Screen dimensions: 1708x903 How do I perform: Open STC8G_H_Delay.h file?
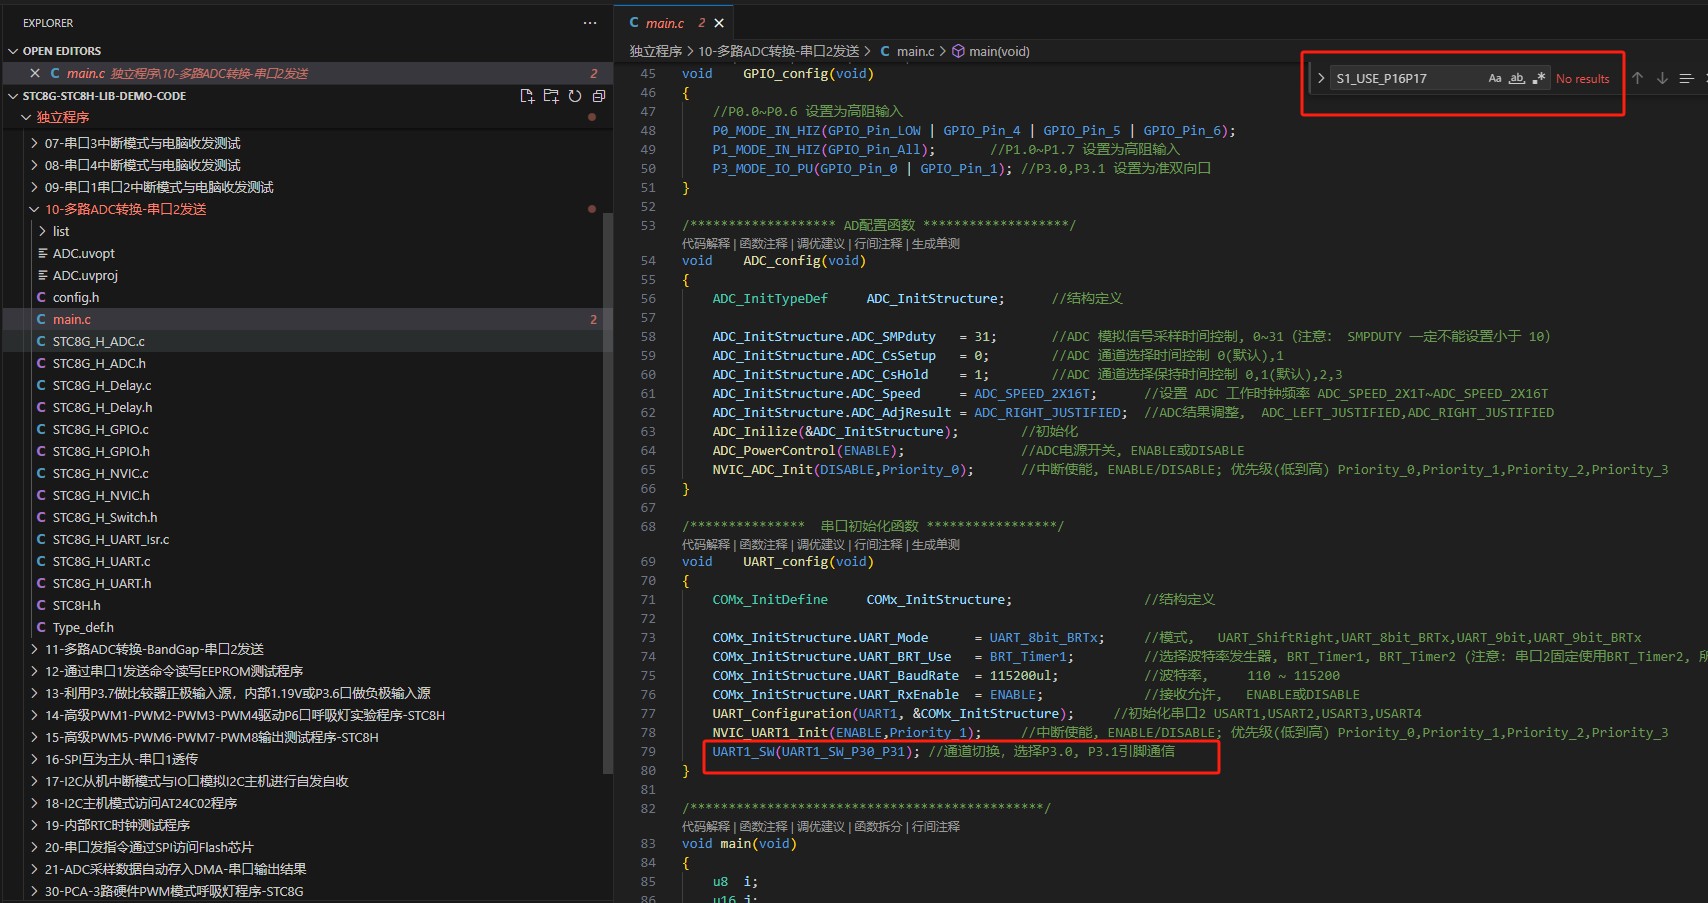(102, 407)
